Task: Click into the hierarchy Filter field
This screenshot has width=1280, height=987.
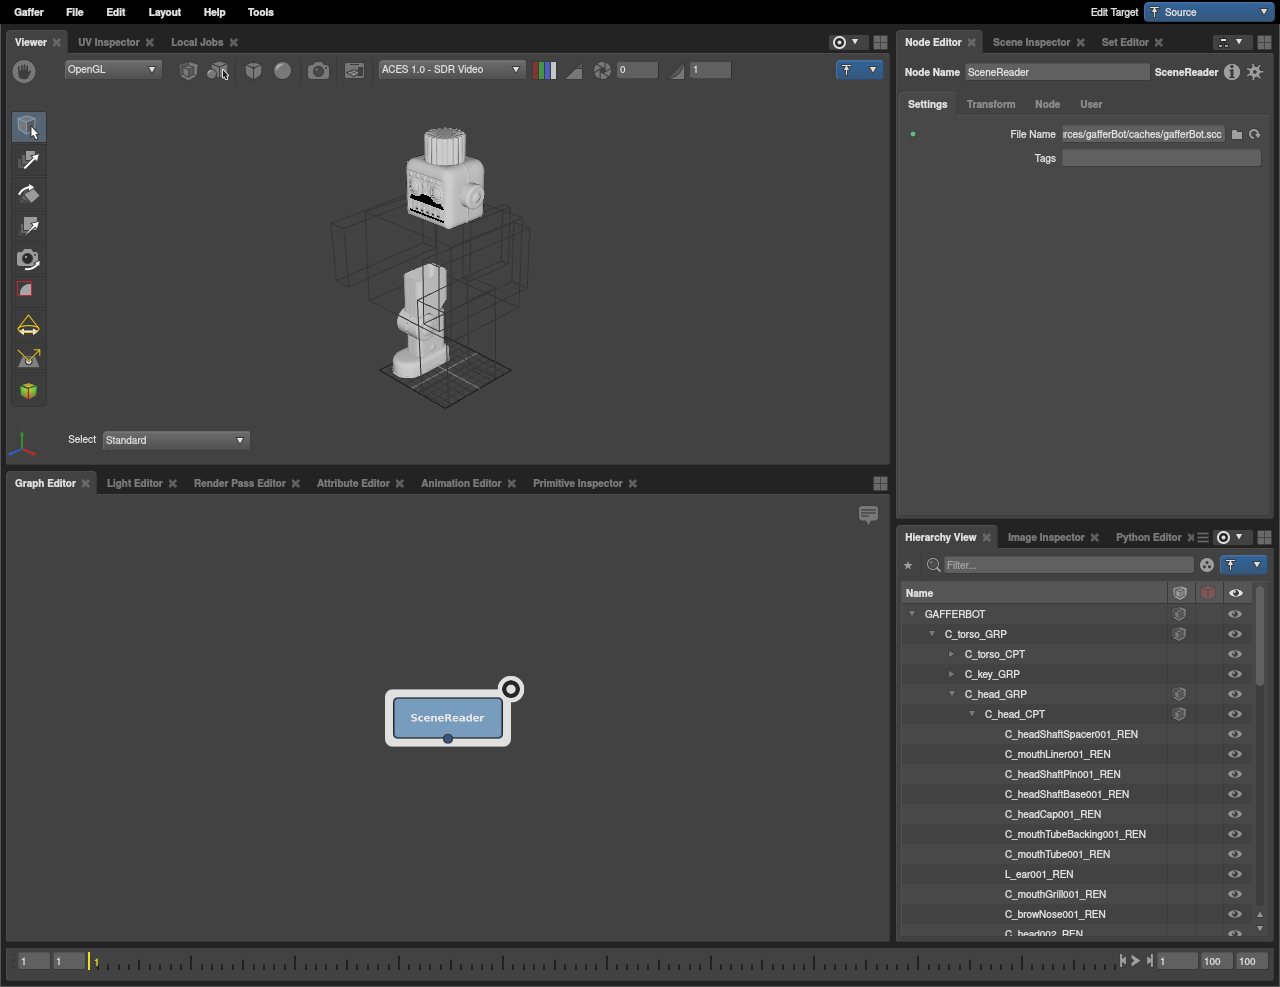Action: pos(1067,565)
